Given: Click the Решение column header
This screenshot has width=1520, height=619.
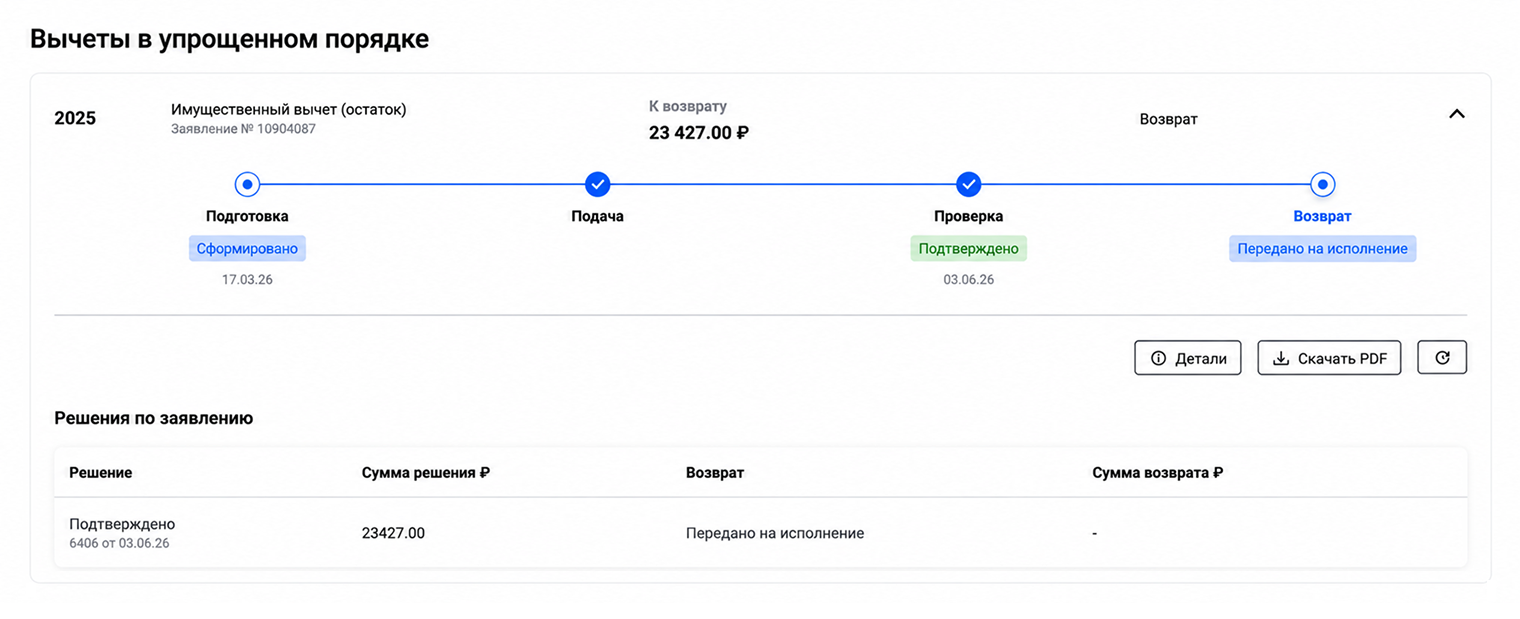Looking at the screenshot, I should (x=100, y=472).
